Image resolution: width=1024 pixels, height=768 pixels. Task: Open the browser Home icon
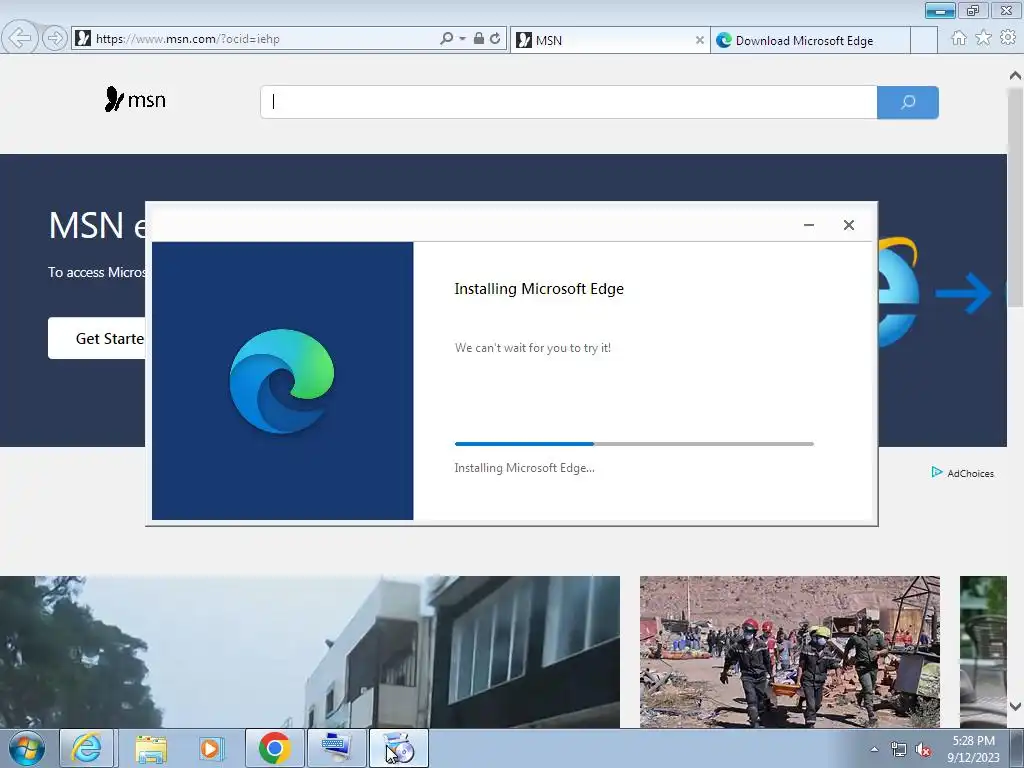coord(959,38)
